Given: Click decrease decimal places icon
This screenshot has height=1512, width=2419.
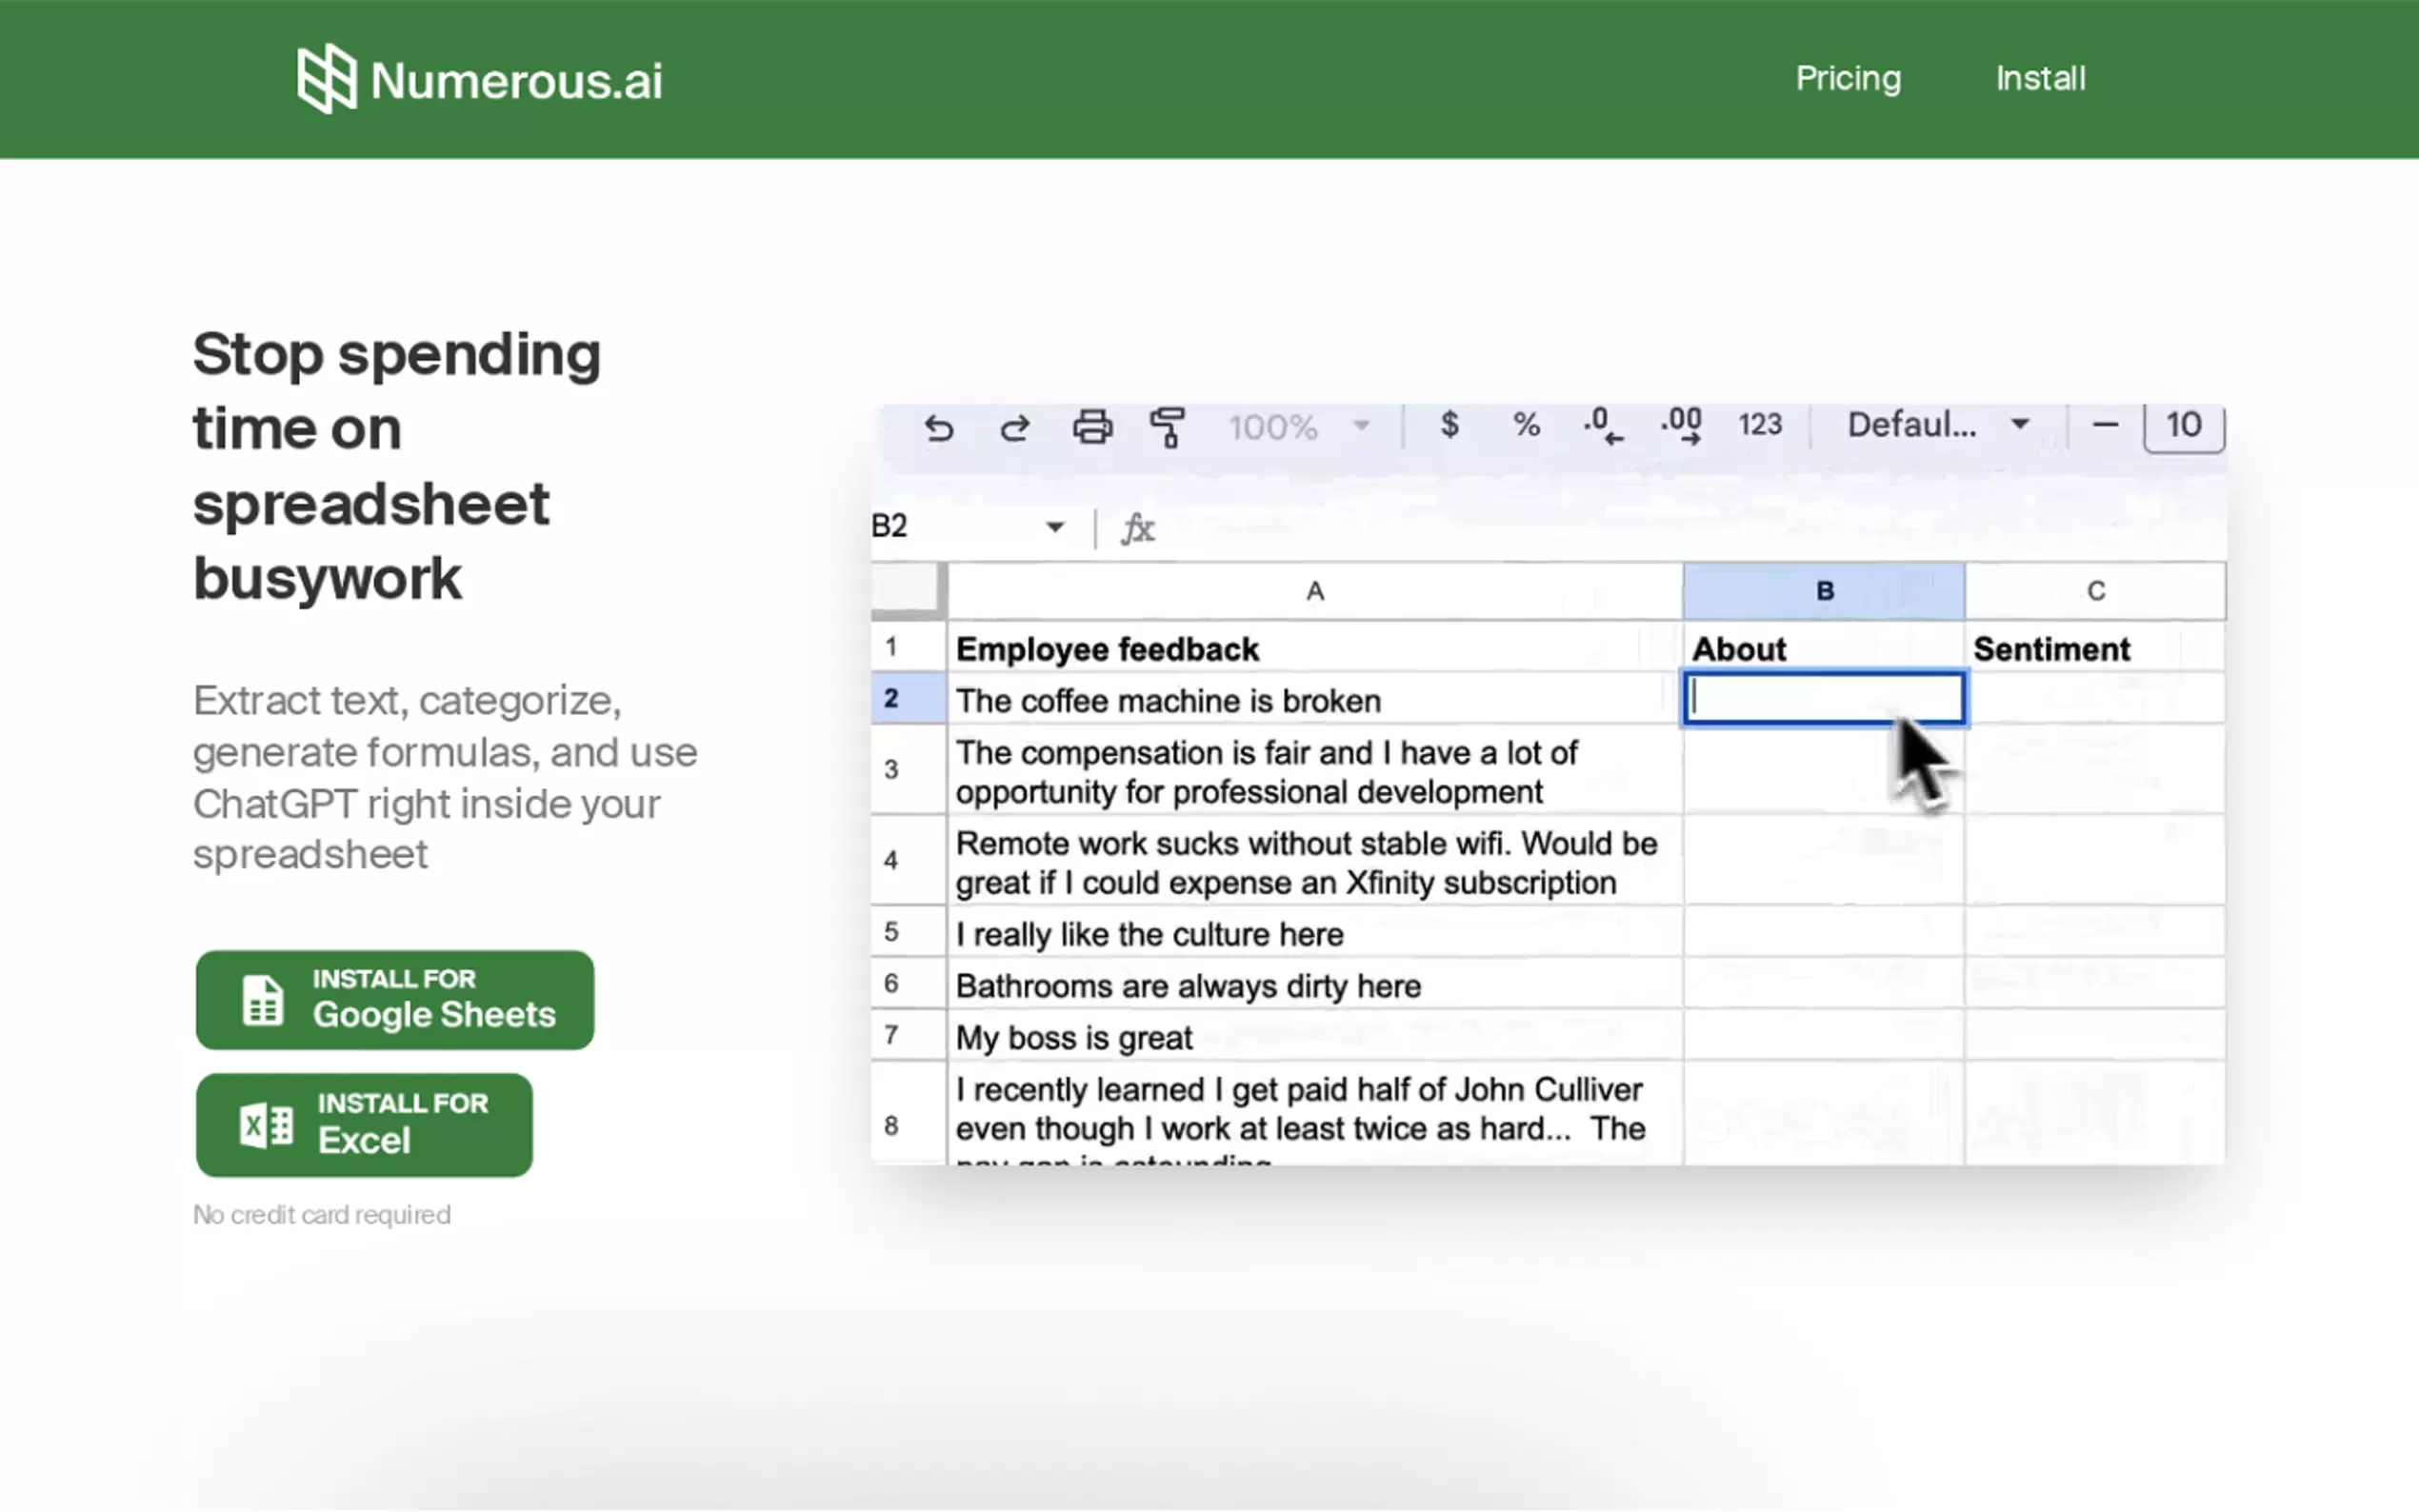Looking at the screenshot, I should pos(1603,426).
